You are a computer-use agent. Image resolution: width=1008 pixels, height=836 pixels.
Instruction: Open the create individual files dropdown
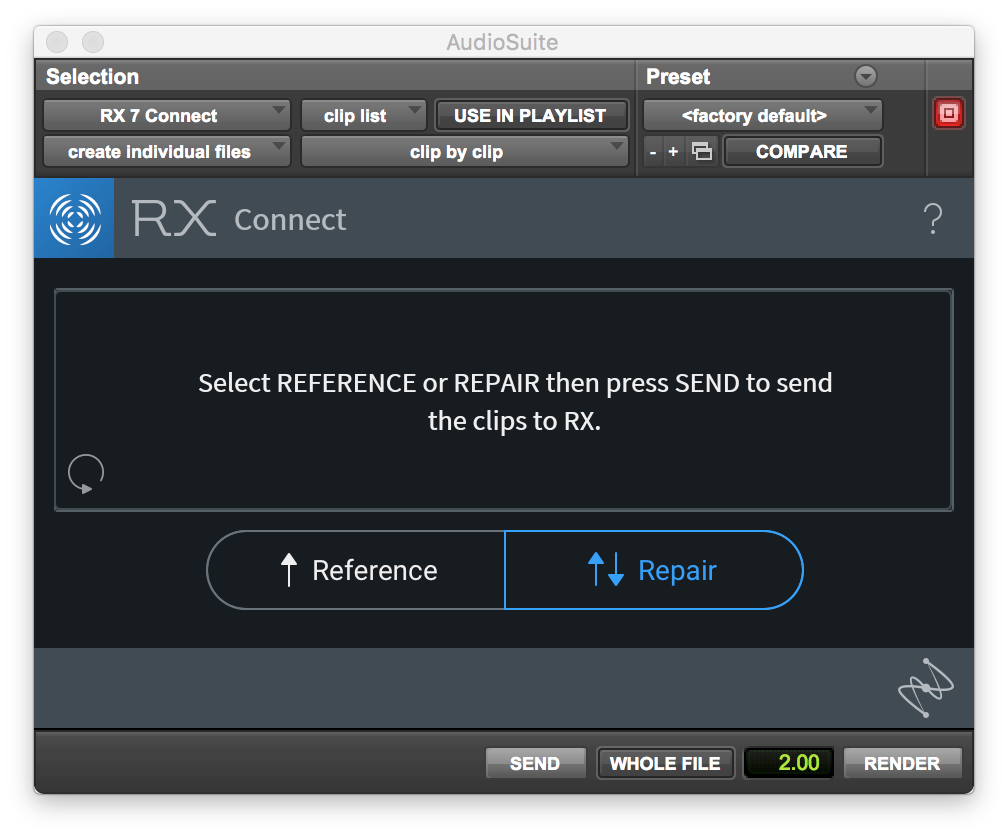[166, 152]
